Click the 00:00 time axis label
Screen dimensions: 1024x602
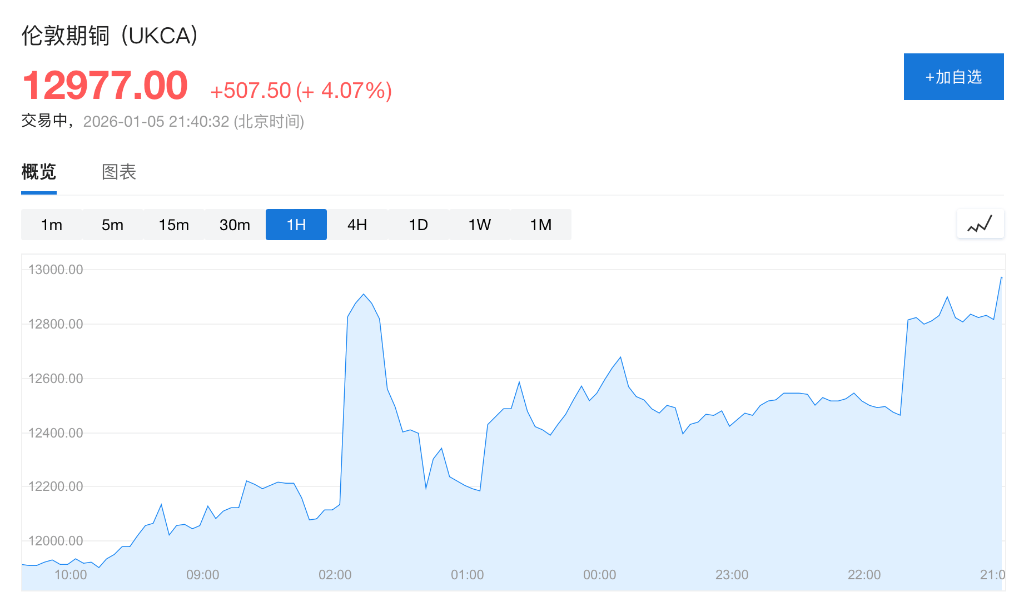599,575
